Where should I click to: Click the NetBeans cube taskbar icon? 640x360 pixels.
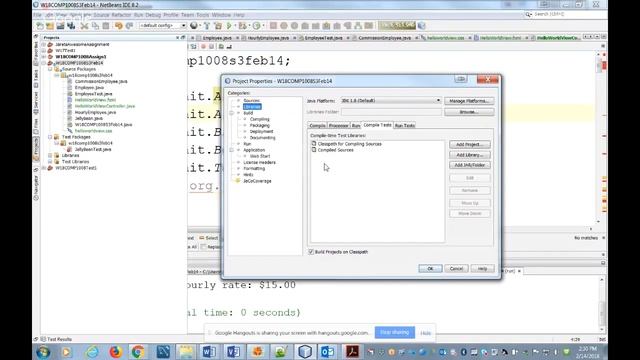pyautogui.click(x=304, y=351)
